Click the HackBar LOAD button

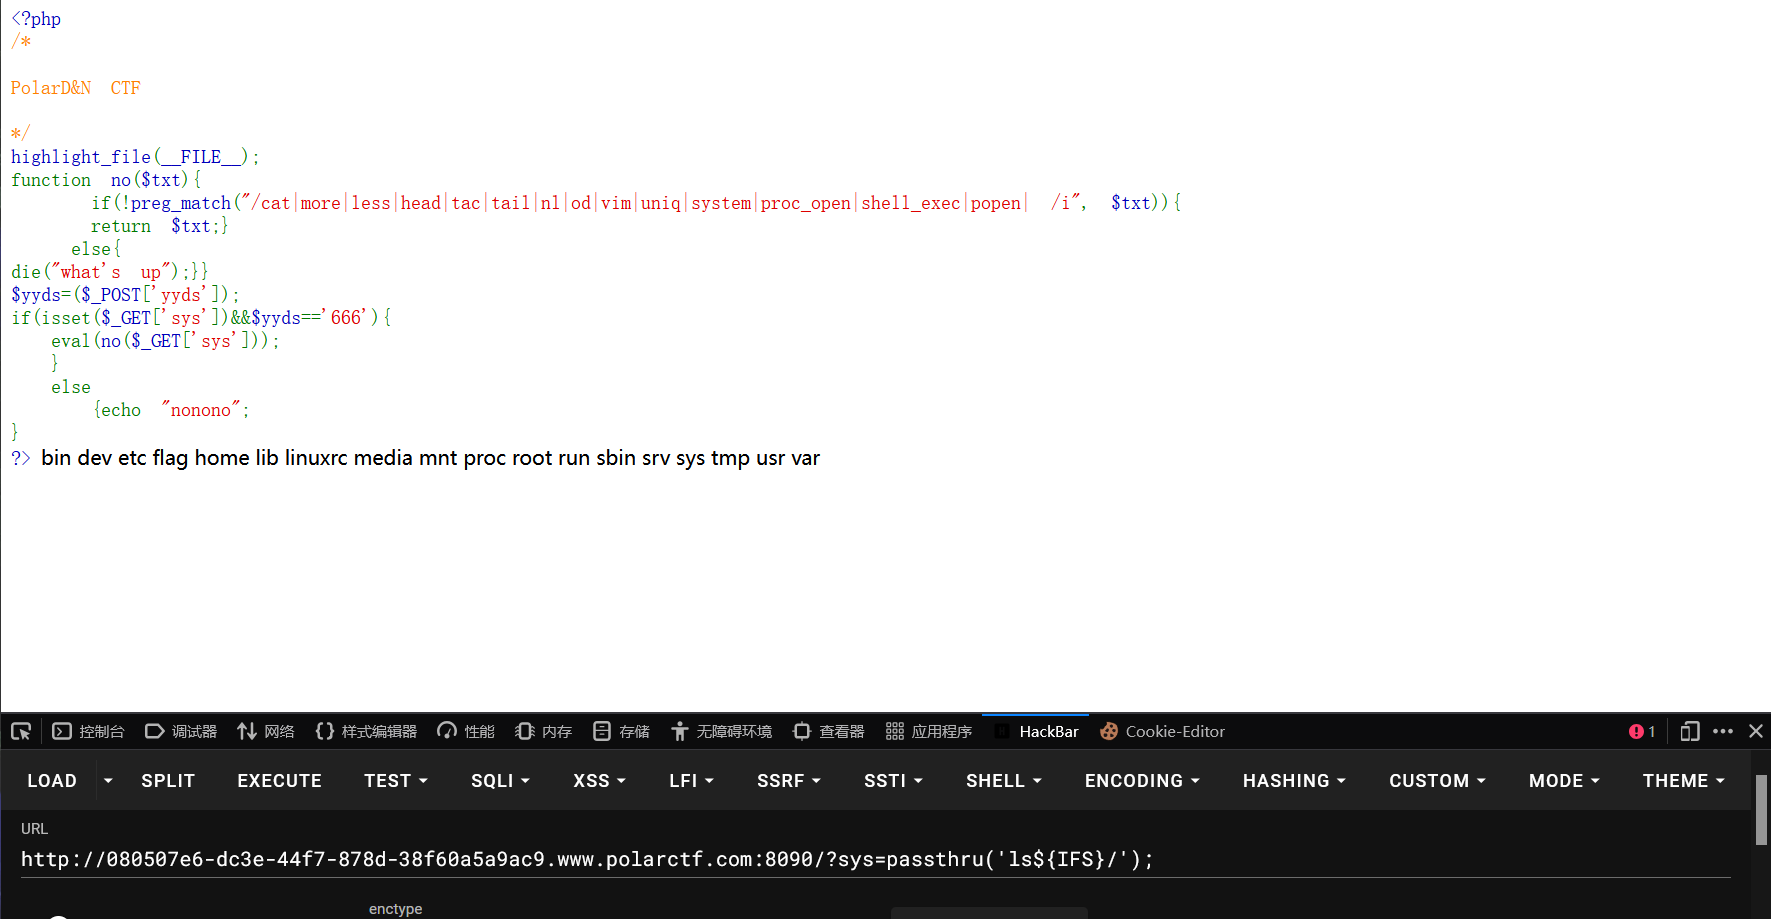(52, 781)
